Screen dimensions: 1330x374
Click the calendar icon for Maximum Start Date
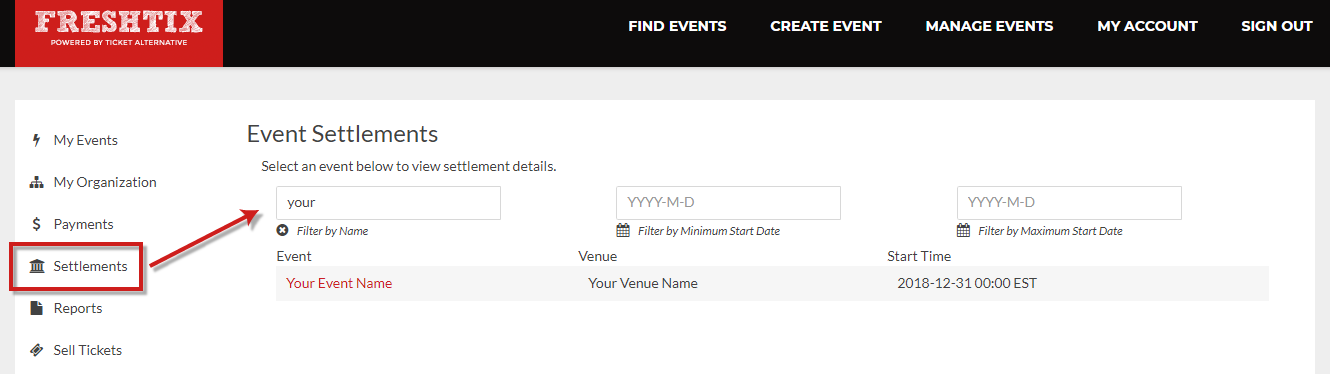[x=964, y=230]
